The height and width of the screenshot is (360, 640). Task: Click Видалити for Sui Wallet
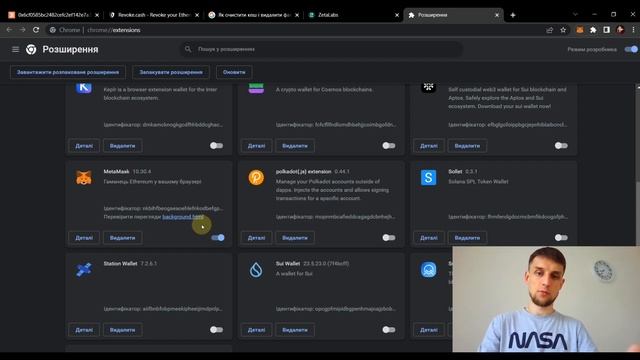(295, 330)
